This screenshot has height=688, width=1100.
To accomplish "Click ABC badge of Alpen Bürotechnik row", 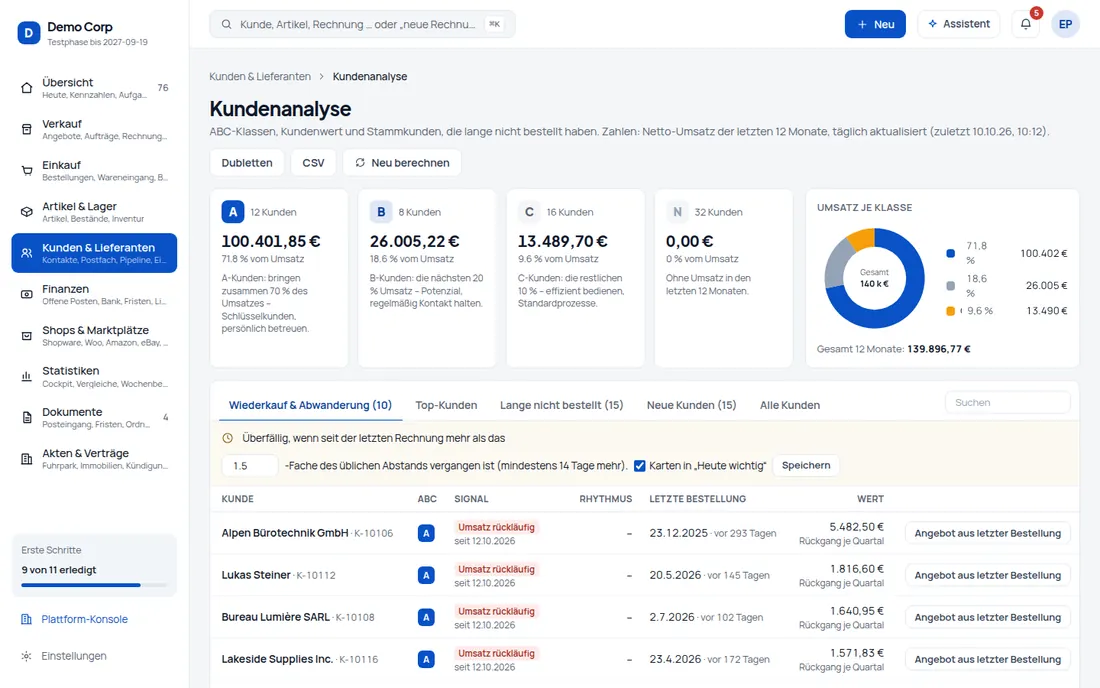I will click(x=426, y=534).
